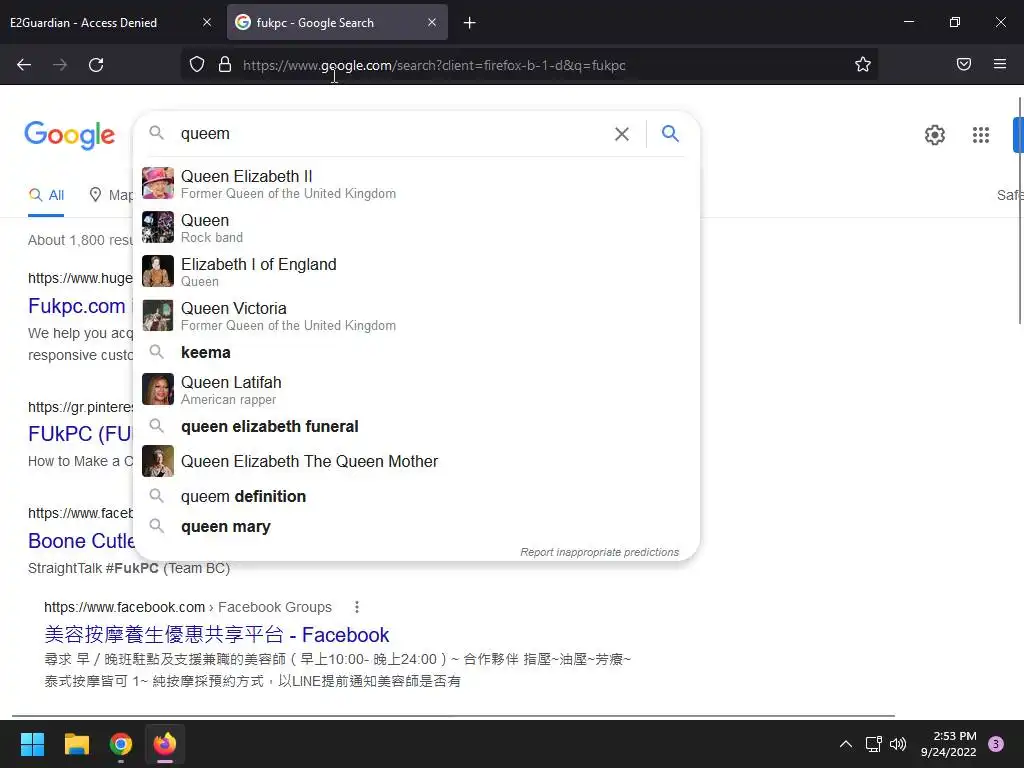Click Report inappropriate predictions link
This screenshot has width=1024, height=768.
[600, 552]
